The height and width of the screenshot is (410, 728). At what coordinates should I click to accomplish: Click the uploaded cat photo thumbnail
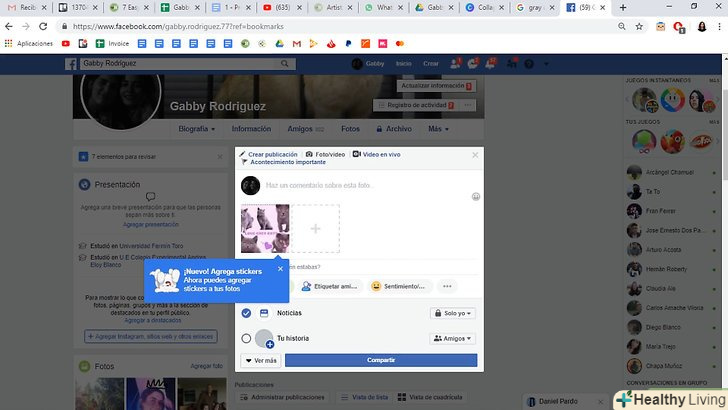tap(265, 229)
